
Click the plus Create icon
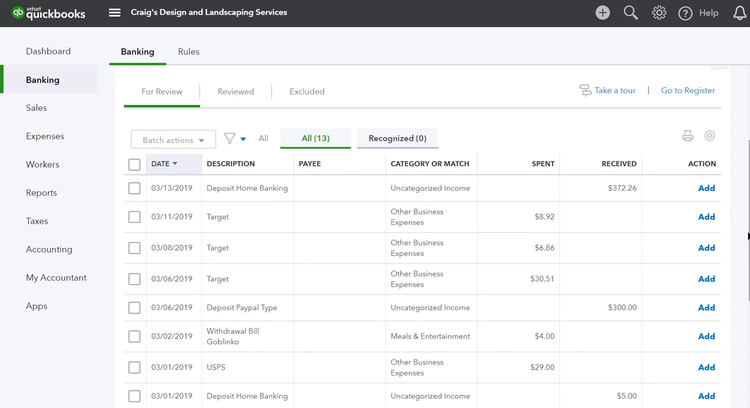click(x=602, y=12)
